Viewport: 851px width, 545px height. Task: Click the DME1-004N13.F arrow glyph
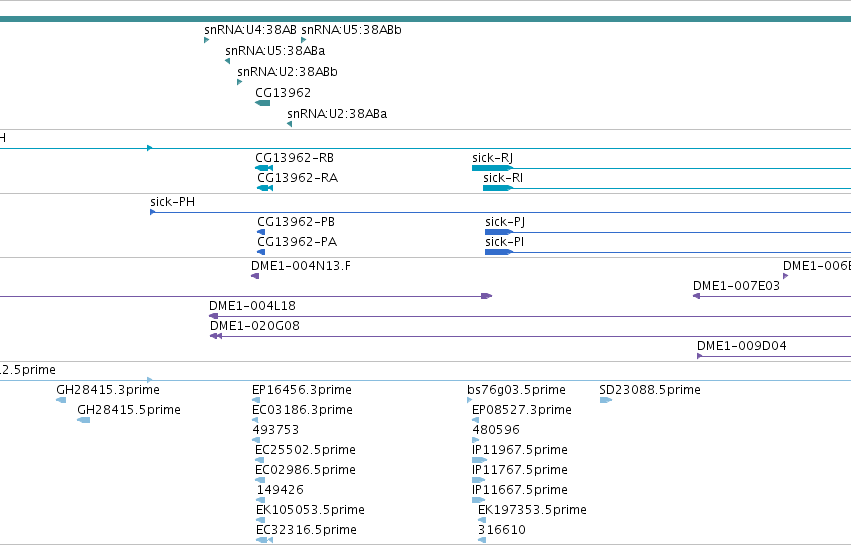pyautogui.click(x=255, y=276)
